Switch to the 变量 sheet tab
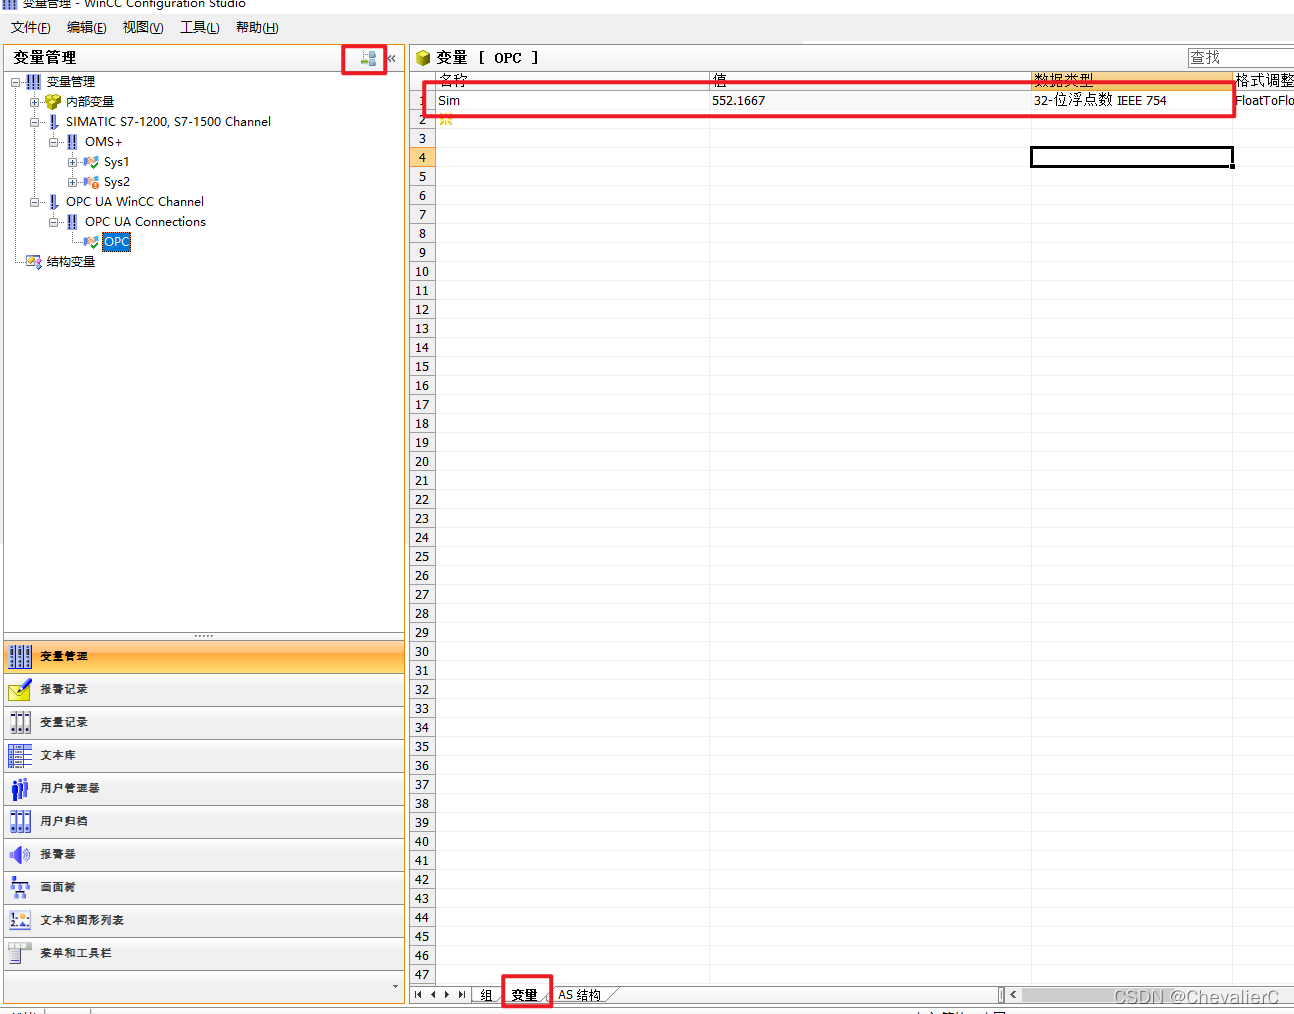The image size is (1294, 1014). point(525,995)
